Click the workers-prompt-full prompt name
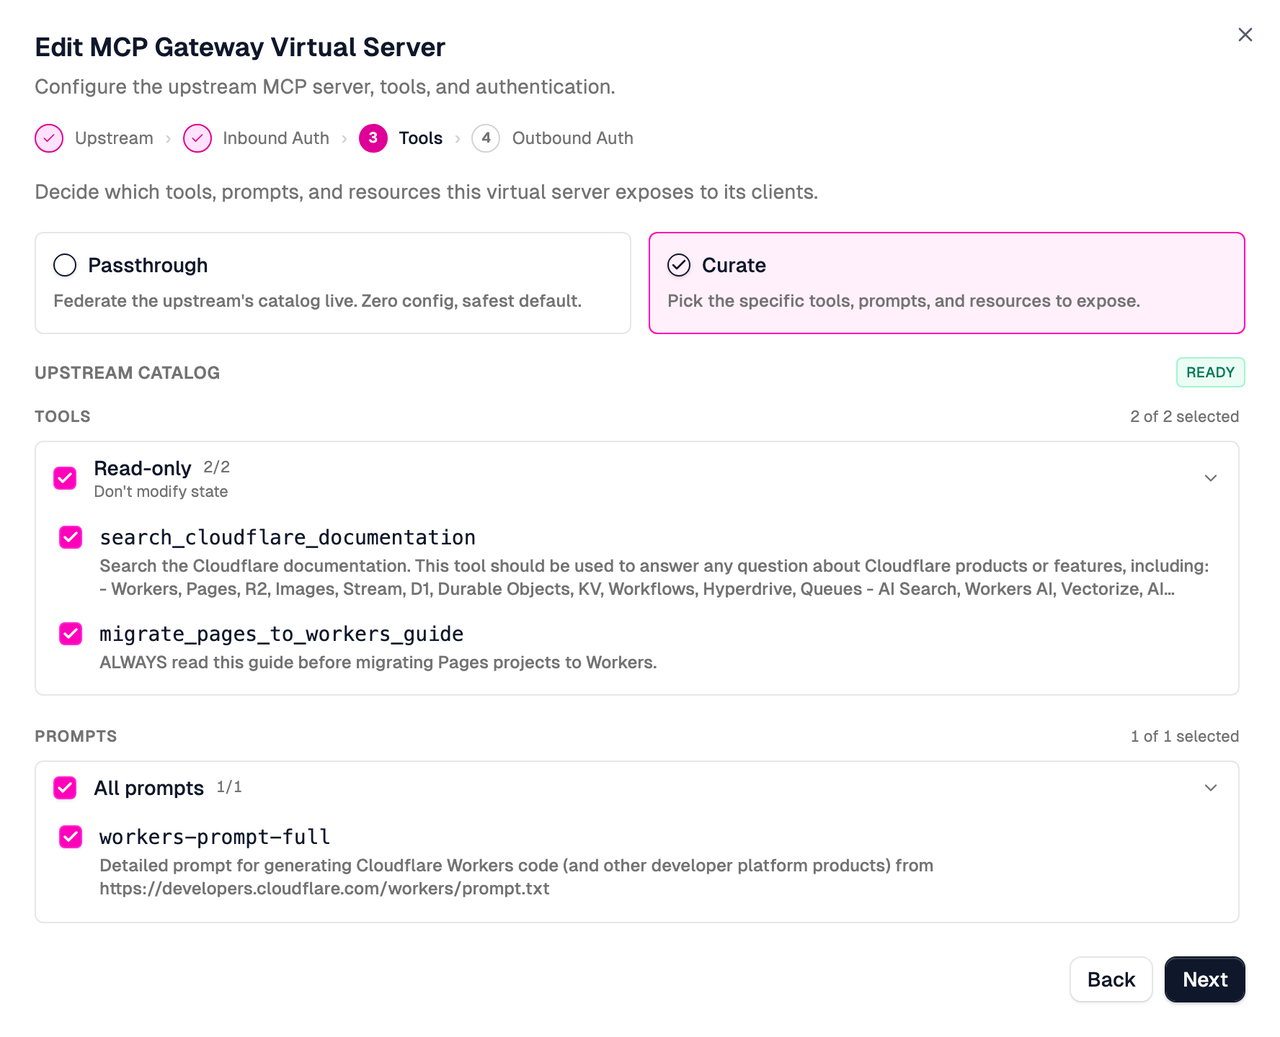Viewport: 1280px width, 1037px height. click(215, 837)
